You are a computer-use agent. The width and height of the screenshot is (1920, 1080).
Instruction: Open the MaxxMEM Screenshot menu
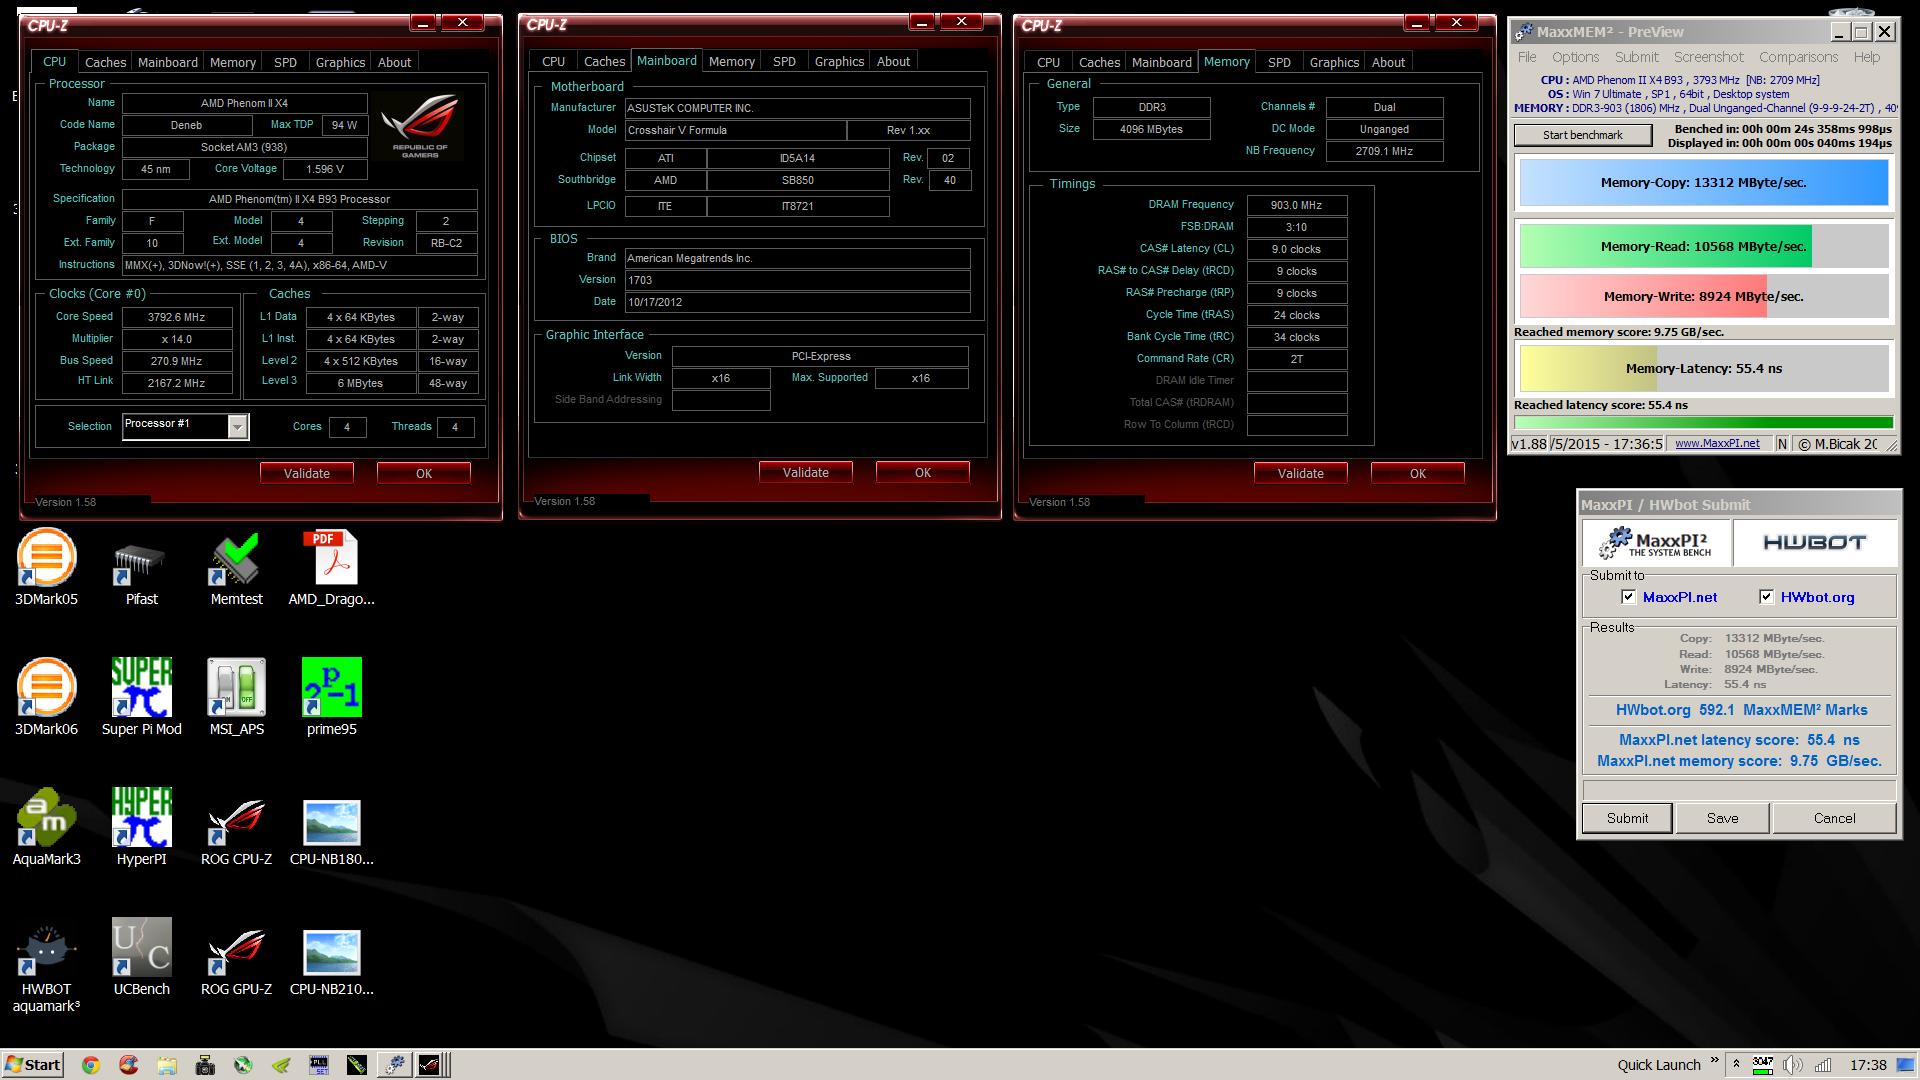(1708, 57)
